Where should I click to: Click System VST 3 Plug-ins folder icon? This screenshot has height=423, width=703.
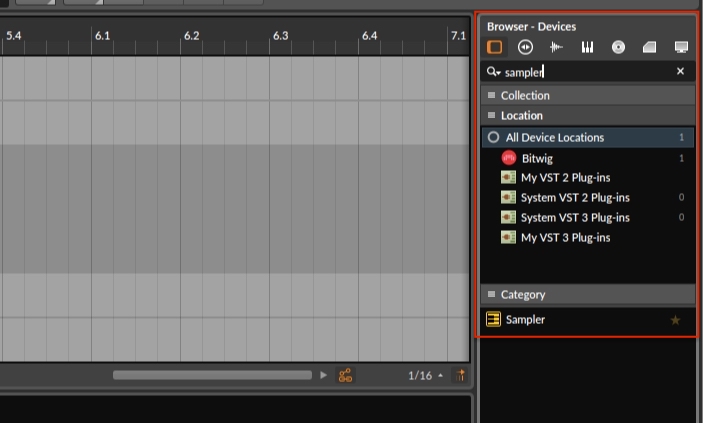point(508,218)
